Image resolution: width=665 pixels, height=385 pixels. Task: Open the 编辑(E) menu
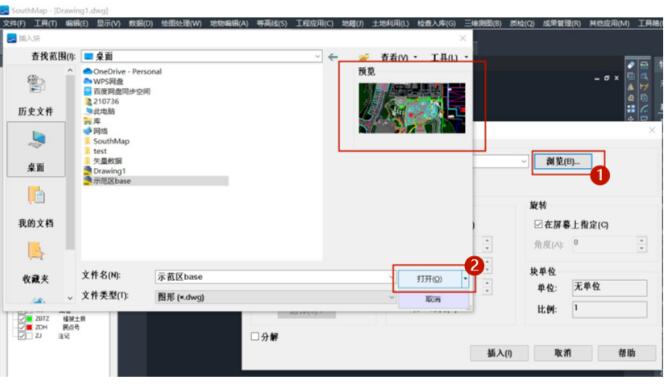[77, 23]
